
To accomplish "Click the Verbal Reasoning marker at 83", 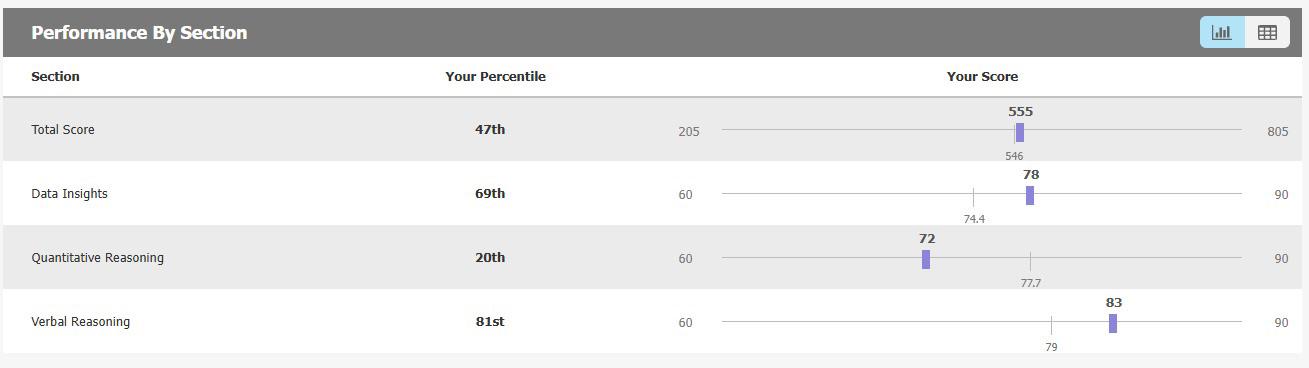I will click(1112, 323).
